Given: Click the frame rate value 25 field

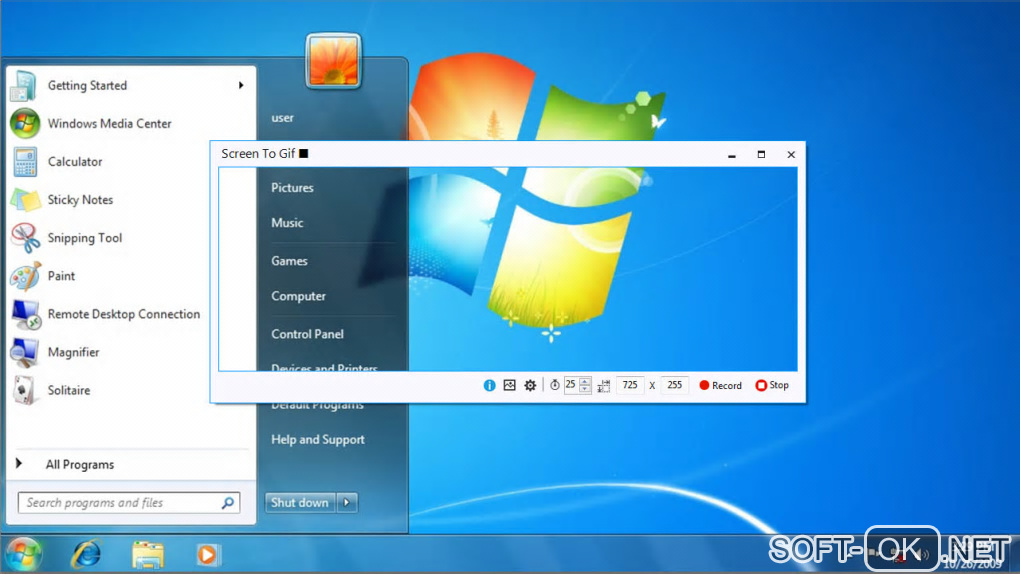Looking at the screenshot, I should point(570,385).
